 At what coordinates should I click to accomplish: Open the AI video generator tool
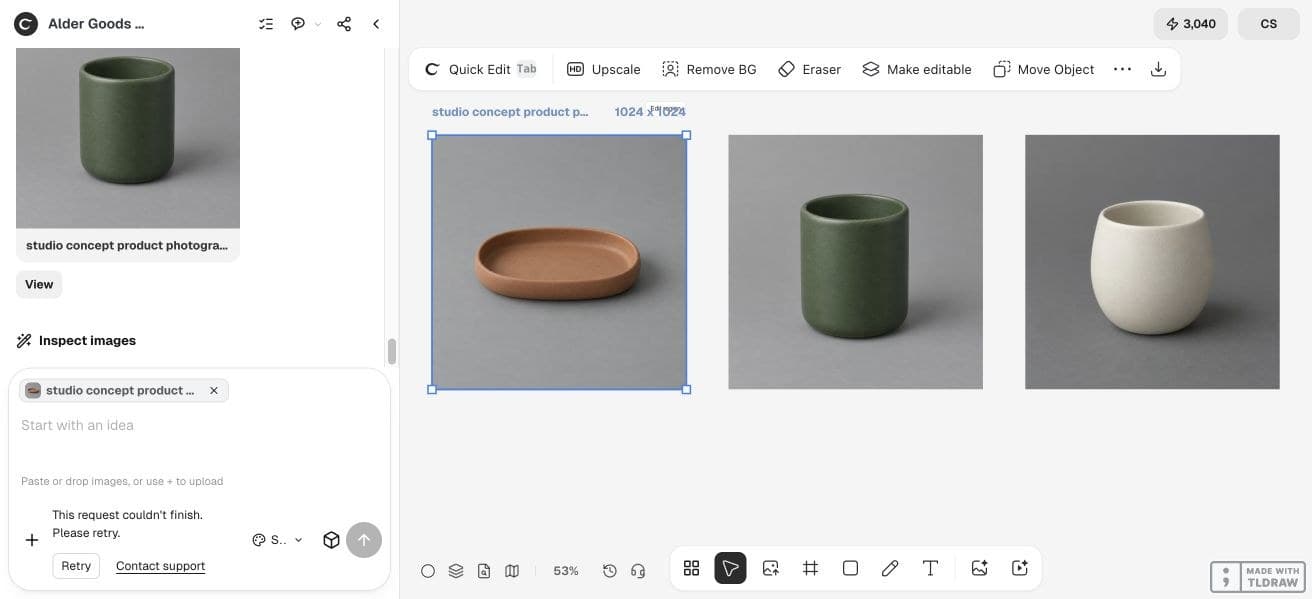pyautogui.click(x=1020, y=568)
